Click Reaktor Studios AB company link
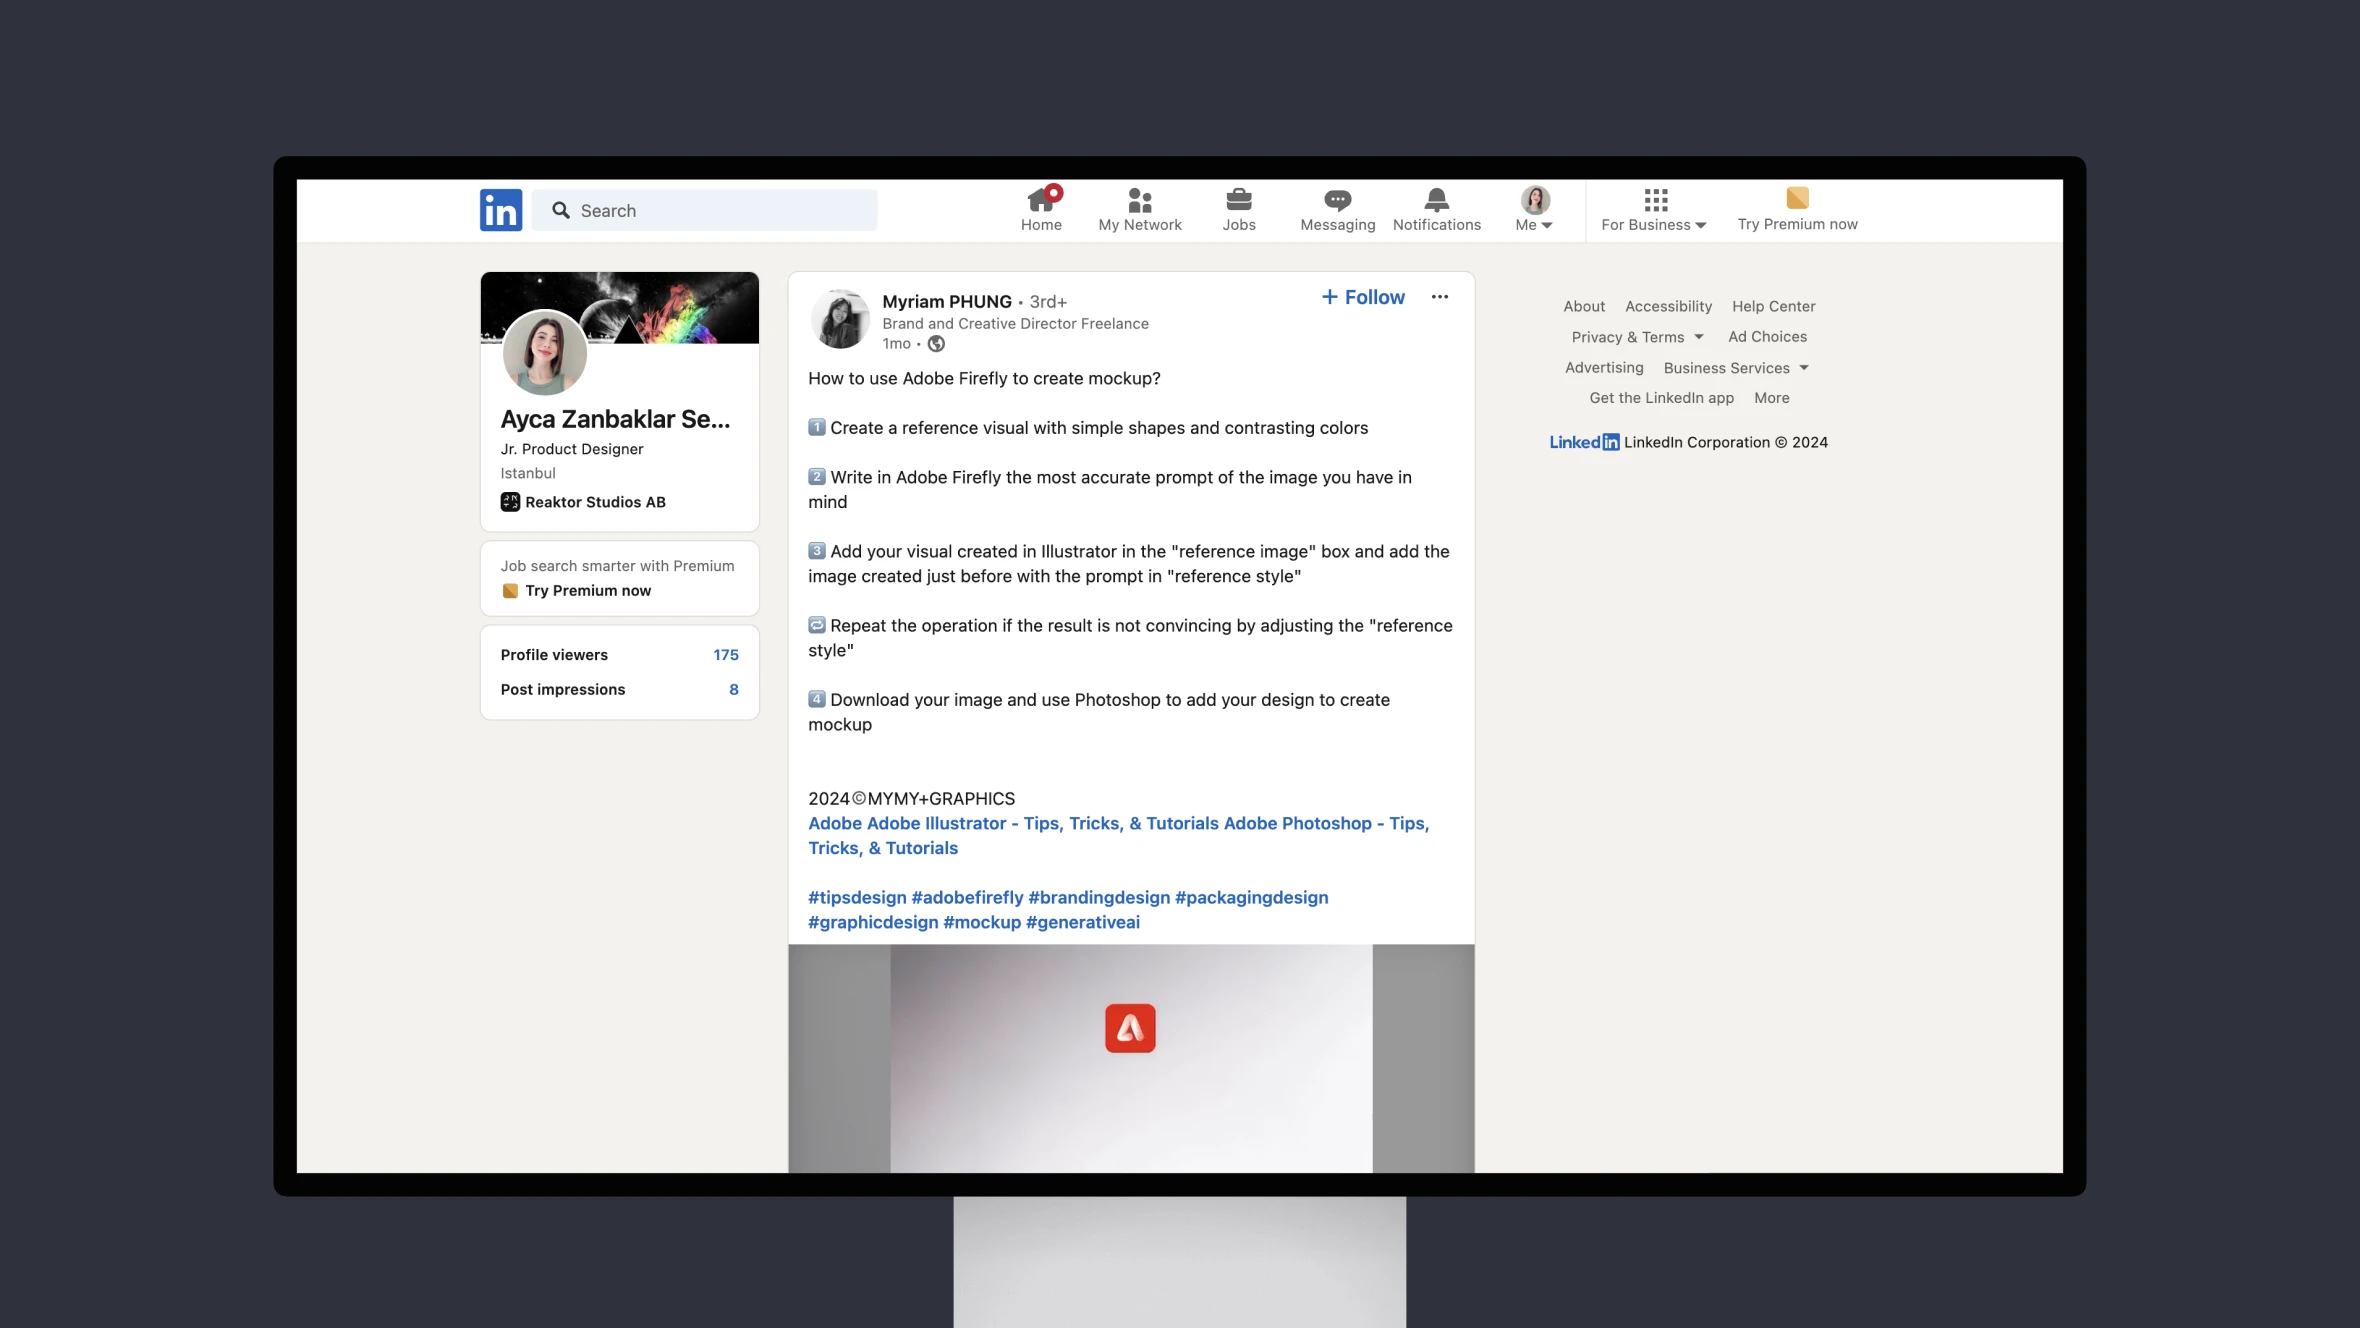 point(595,501)
